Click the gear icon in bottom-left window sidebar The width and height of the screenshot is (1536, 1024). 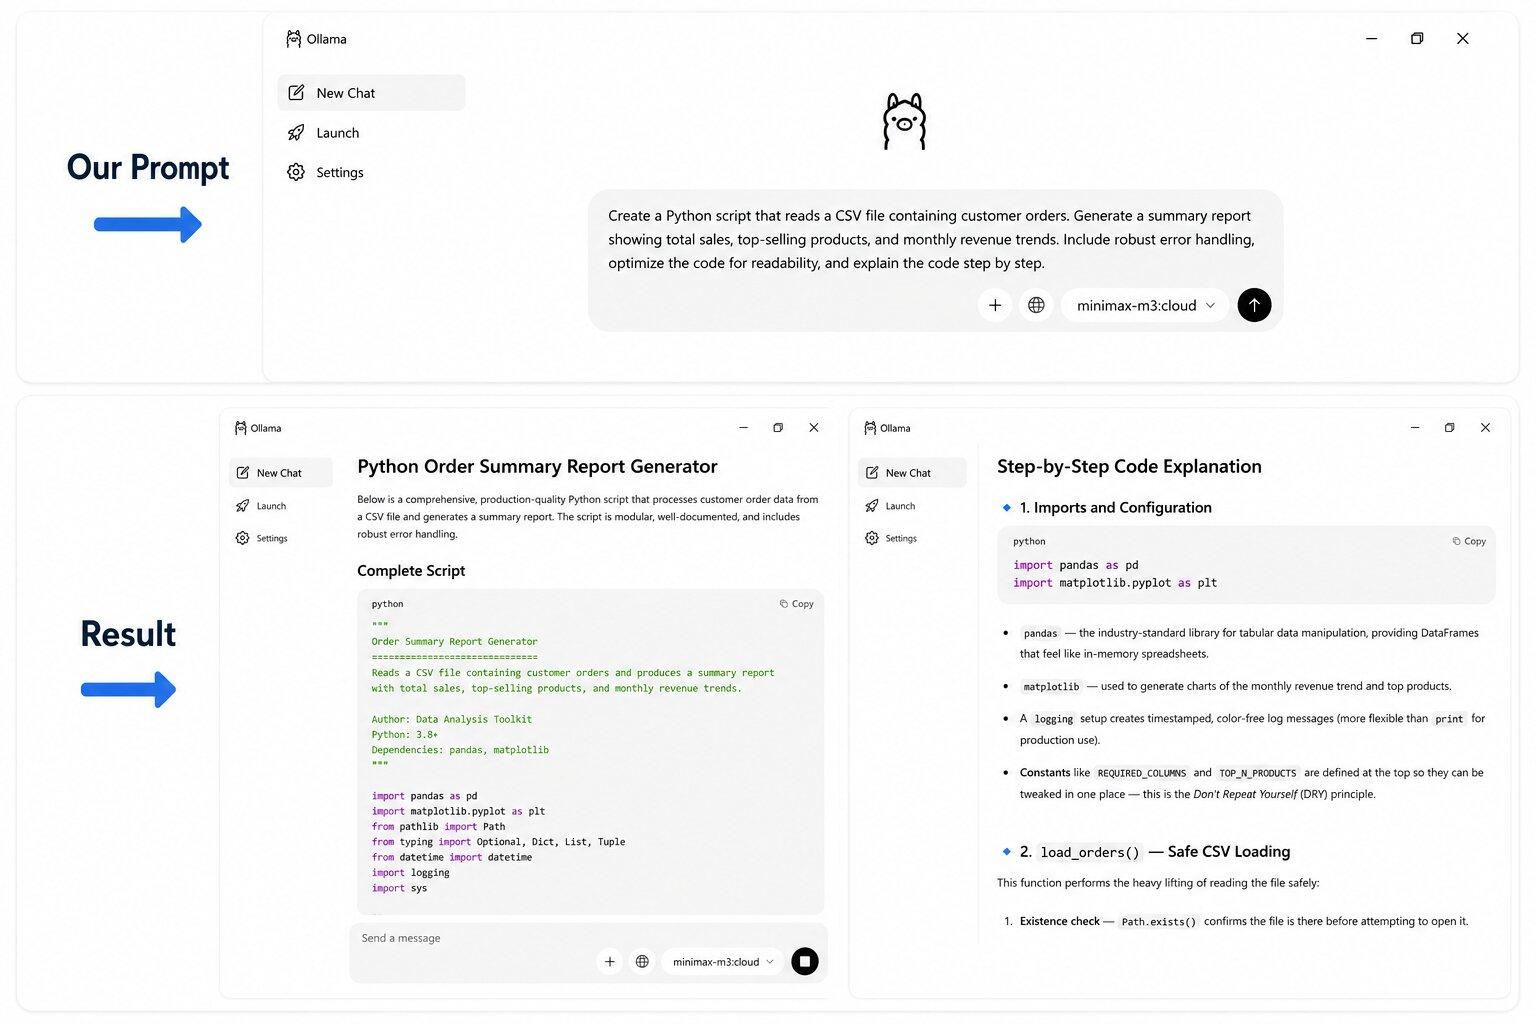coord(242,538)
